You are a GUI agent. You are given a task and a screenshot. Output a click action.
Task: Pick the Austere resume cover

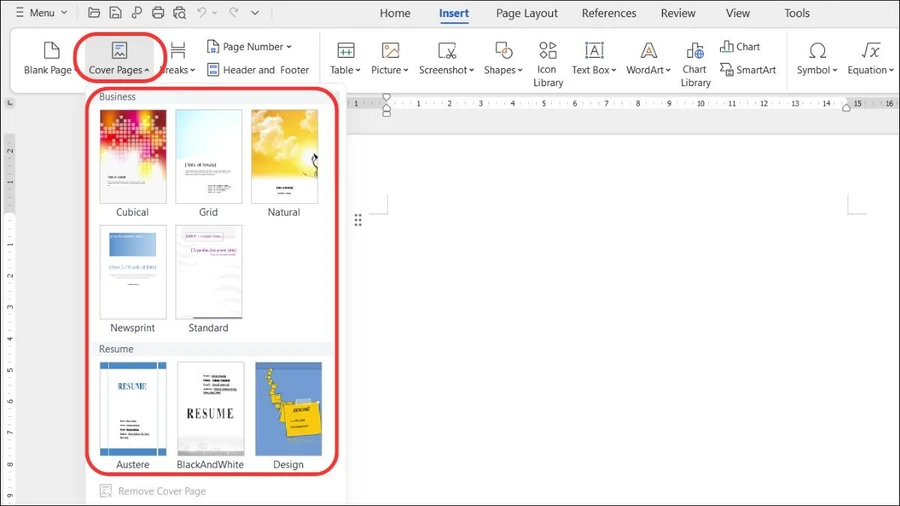coord(133,408)
